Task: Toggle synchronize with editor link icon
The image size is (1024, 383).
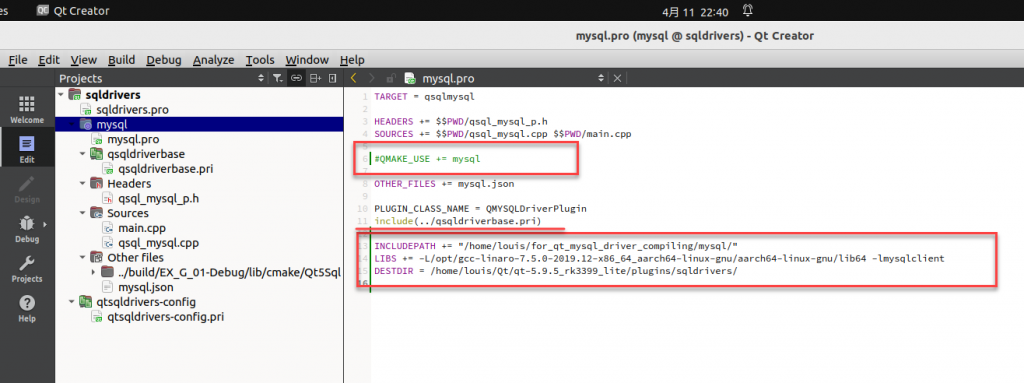Action: [x=296, y=78]
